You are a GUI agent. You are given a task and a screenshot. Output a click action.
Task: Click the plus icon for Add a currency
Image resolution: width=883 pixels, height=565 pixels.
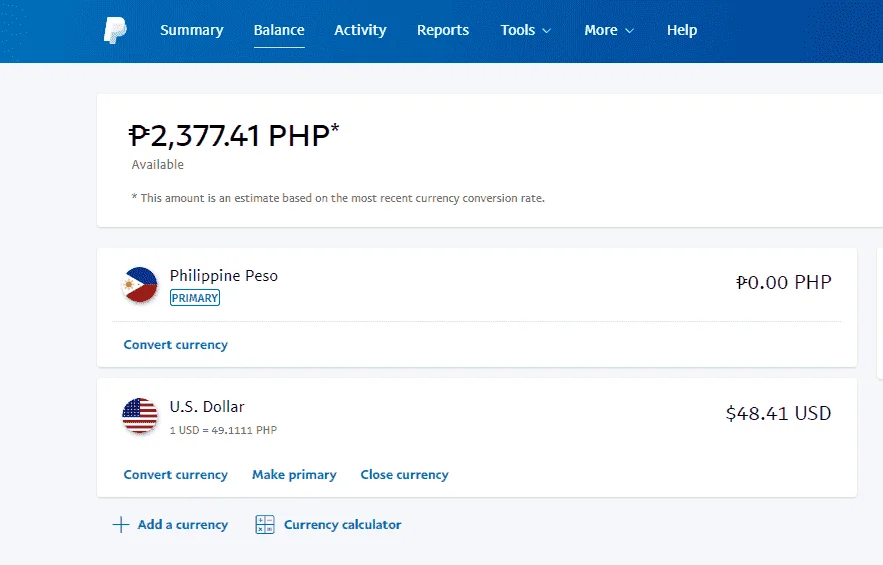coord(121,524)
